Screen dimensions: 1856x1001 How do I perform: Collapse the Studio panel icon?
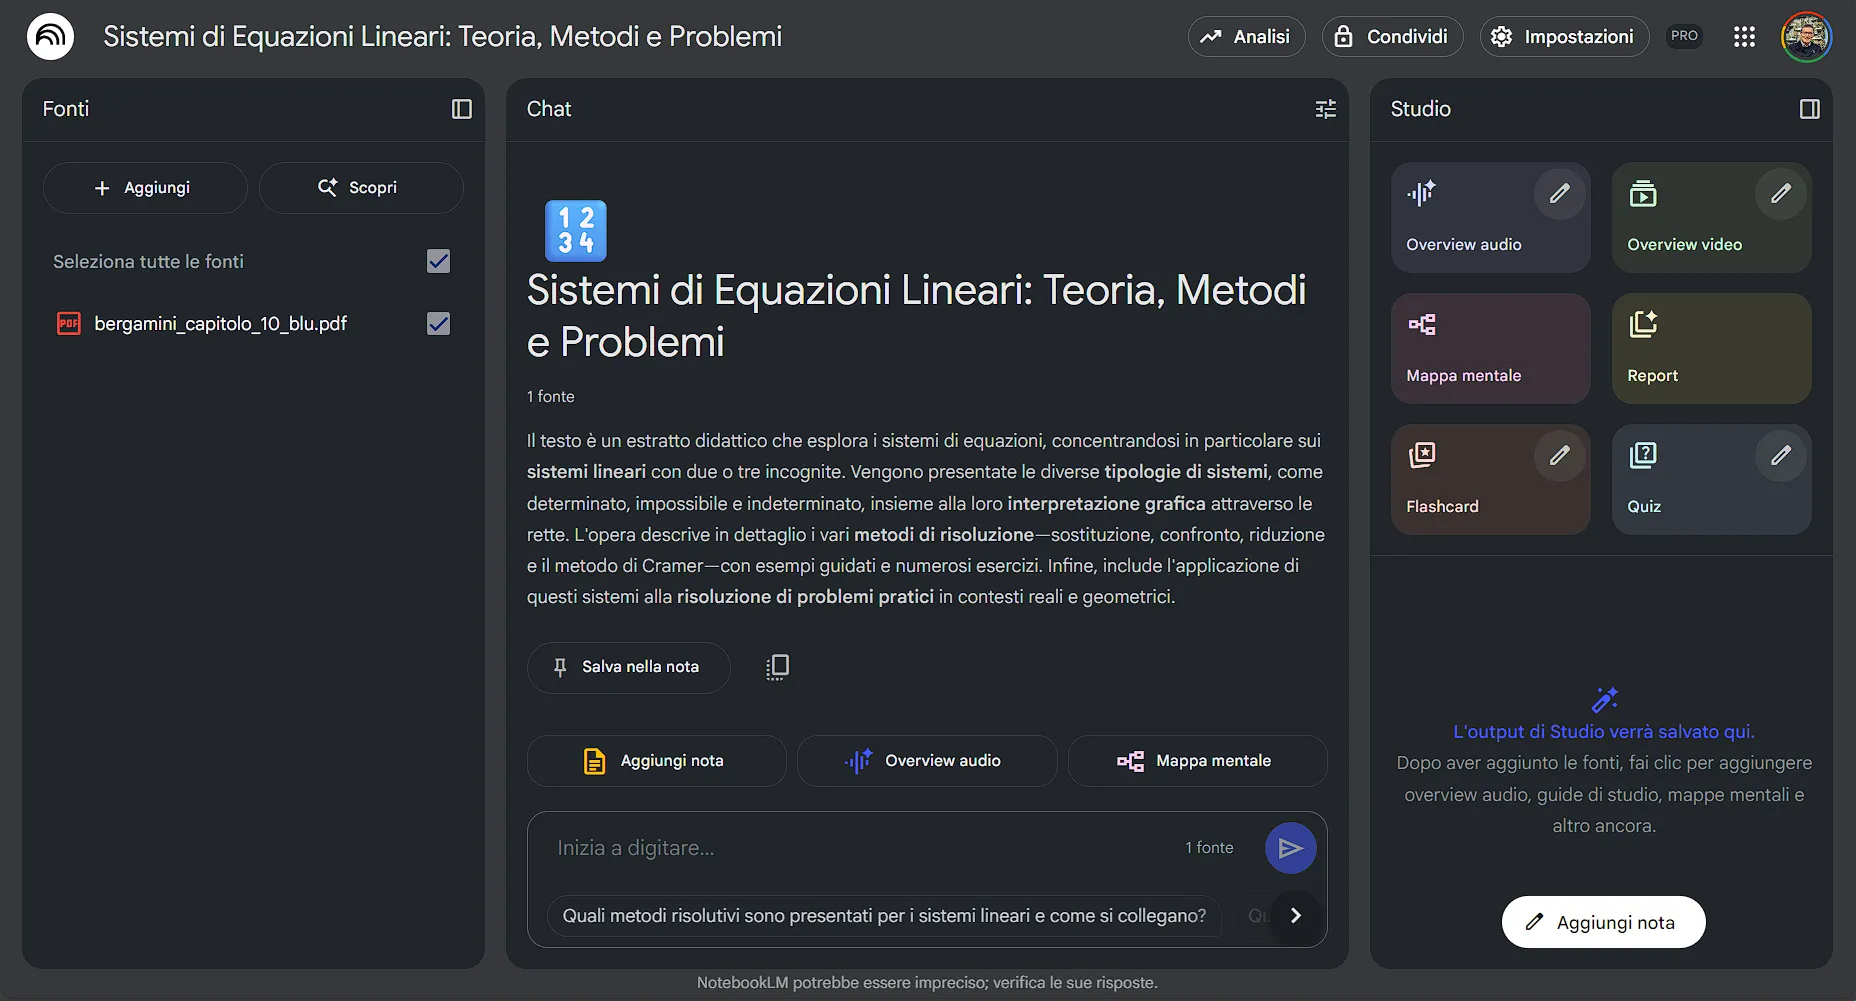click(1810, 109)
